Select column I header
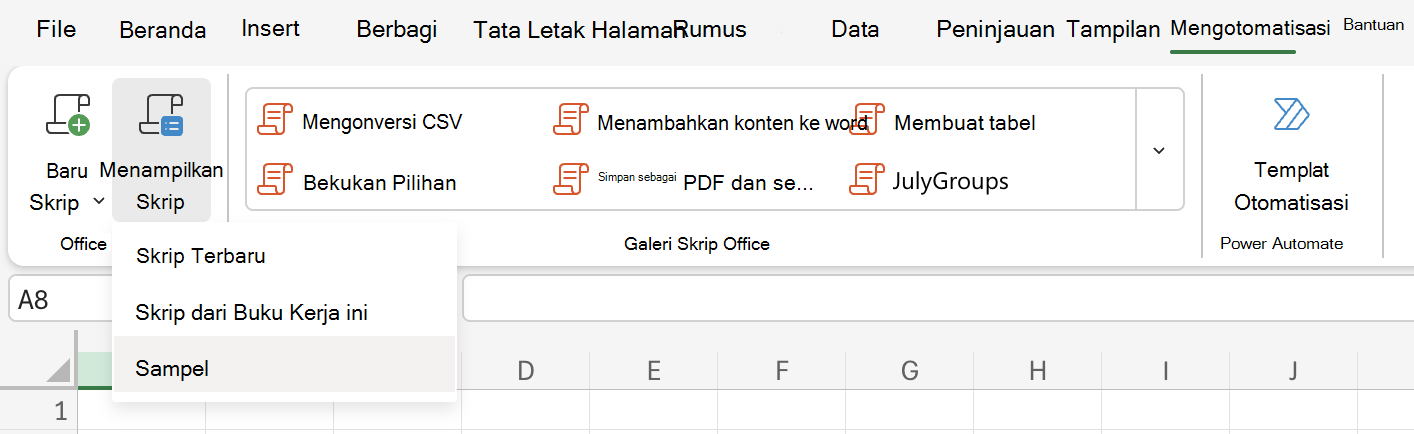The height and width of the screenshot is (434, 1414). coord(1165,371)
